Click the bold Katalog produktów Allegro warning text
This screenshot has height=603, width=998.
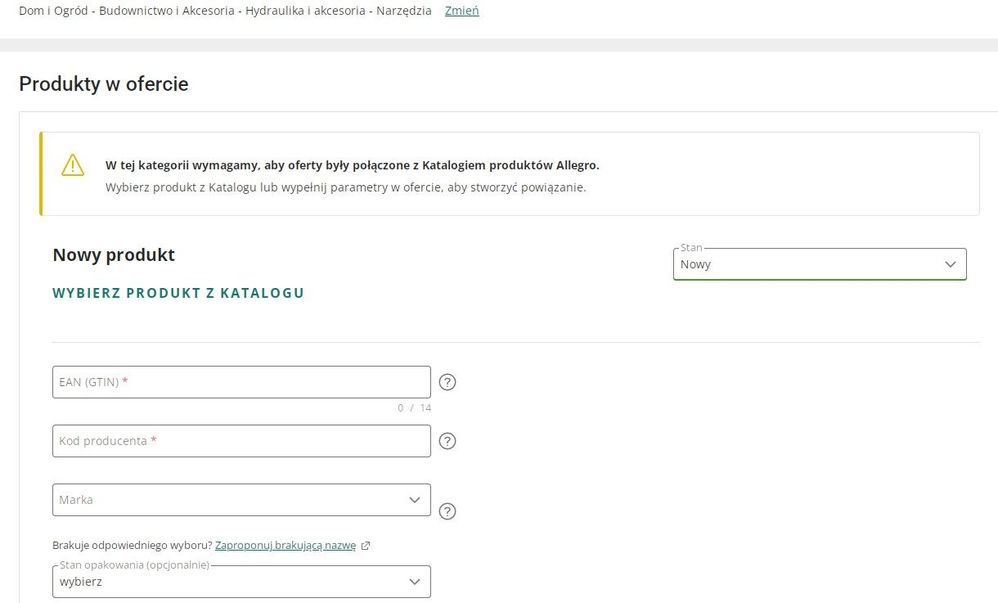click(x=352, y=165)
